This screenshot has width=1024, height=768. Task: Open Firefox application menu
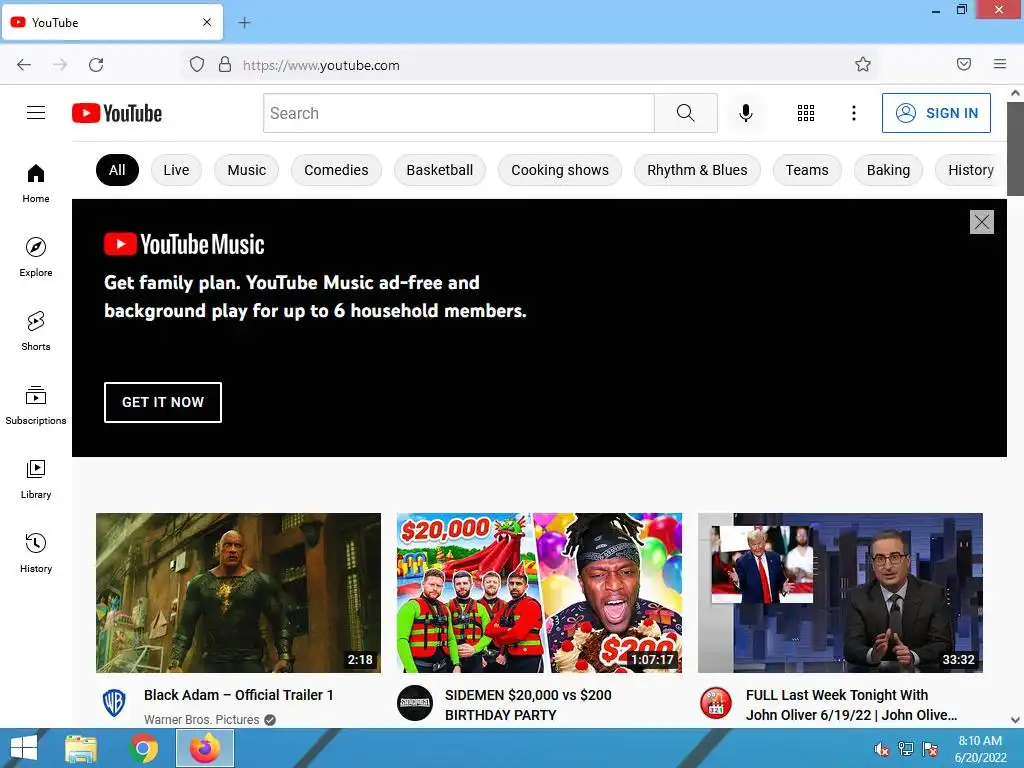[x=1000, y=64]
